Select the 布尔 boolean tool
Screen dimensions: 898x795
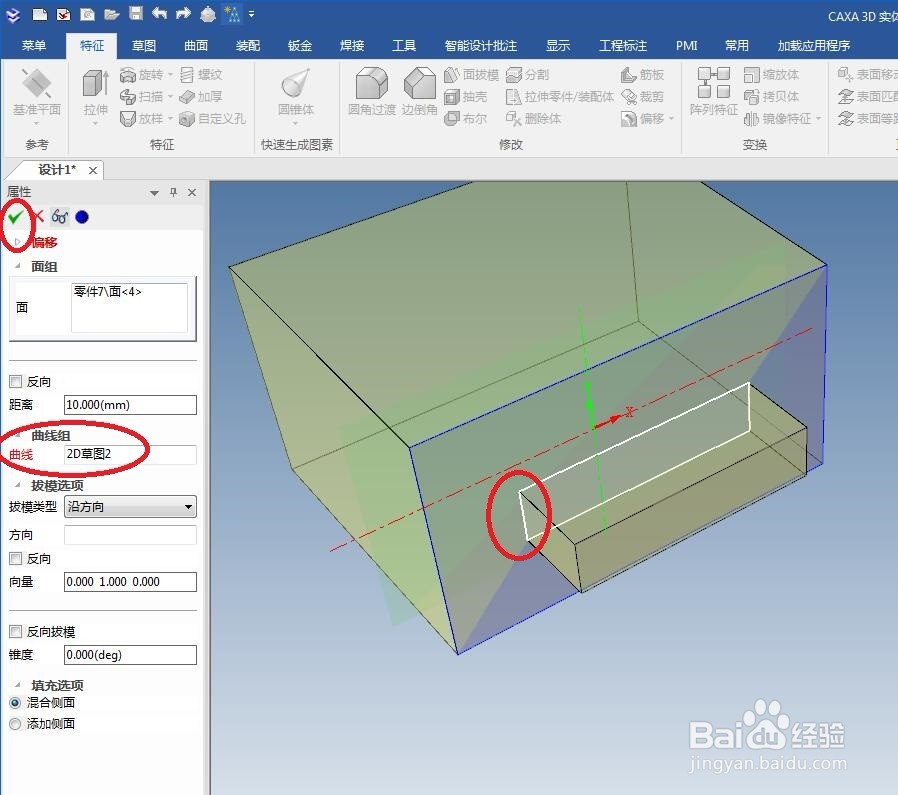(x=466, y=119)
